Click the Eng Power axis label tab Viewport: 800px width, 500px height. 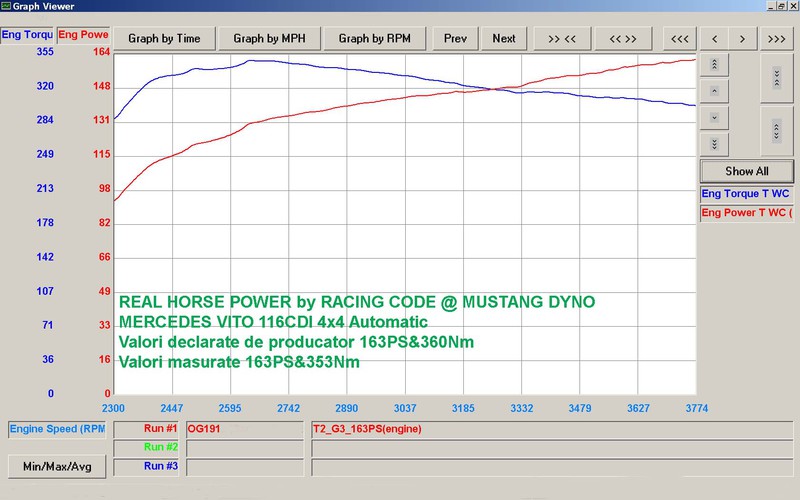point(83,35)
